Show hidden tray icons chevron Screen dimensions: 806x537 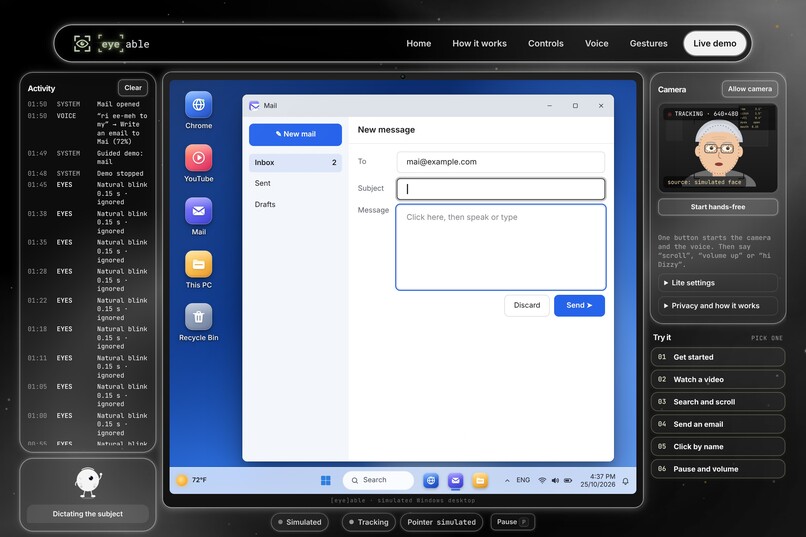point(507,480)
